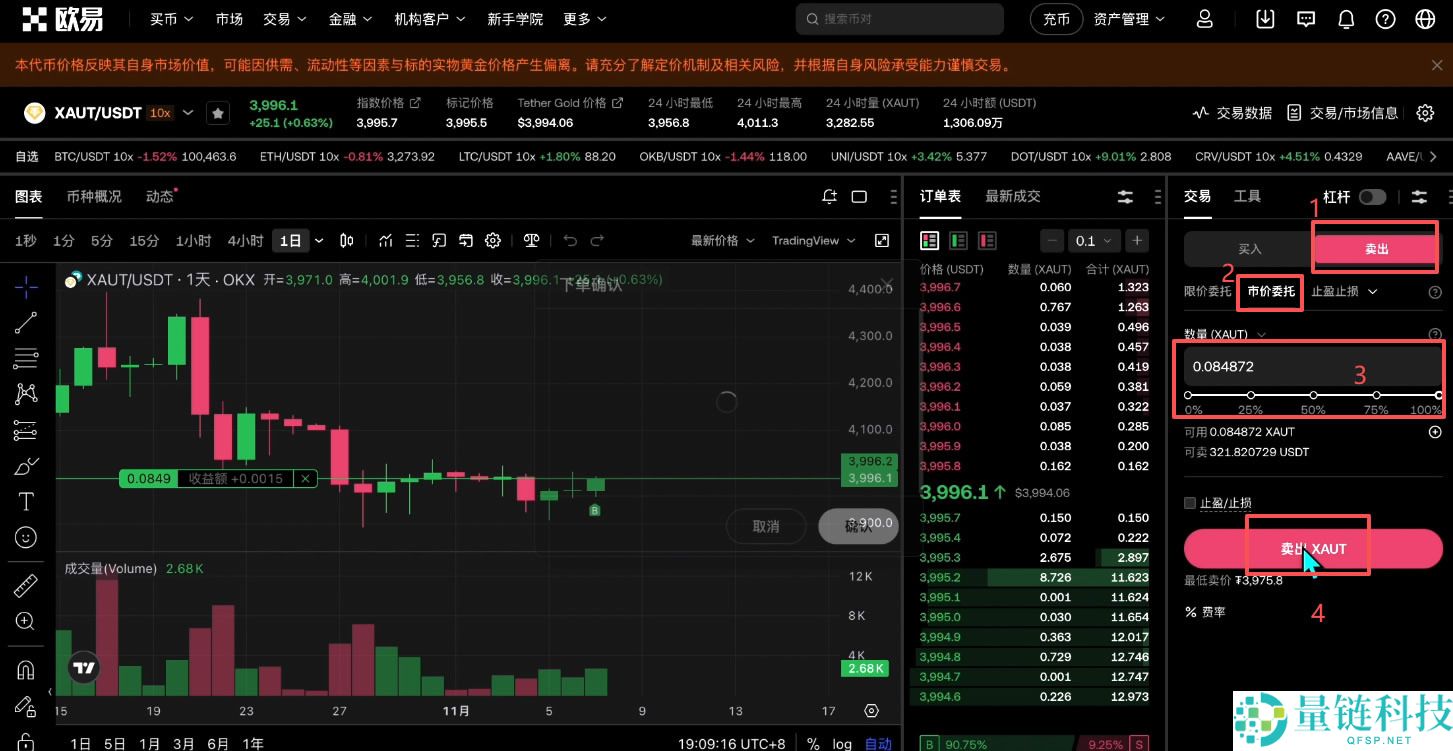Switch to the 最新成交 tab

click(1012, 196)
